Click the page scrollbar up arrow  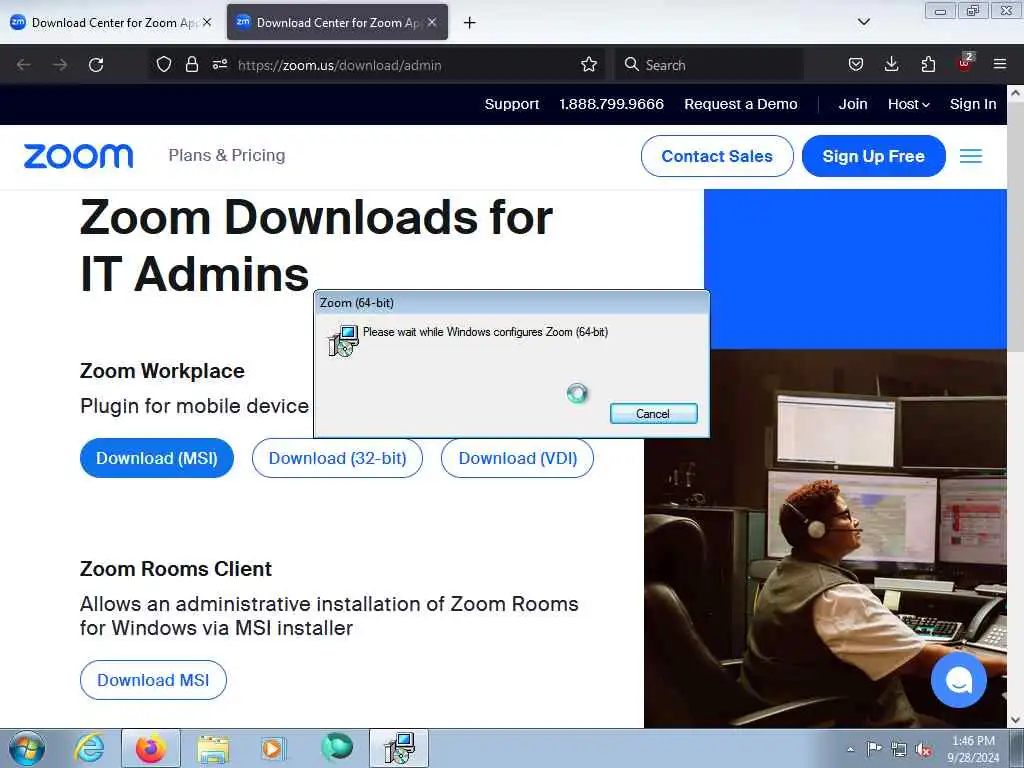[x=1016, y=93]
